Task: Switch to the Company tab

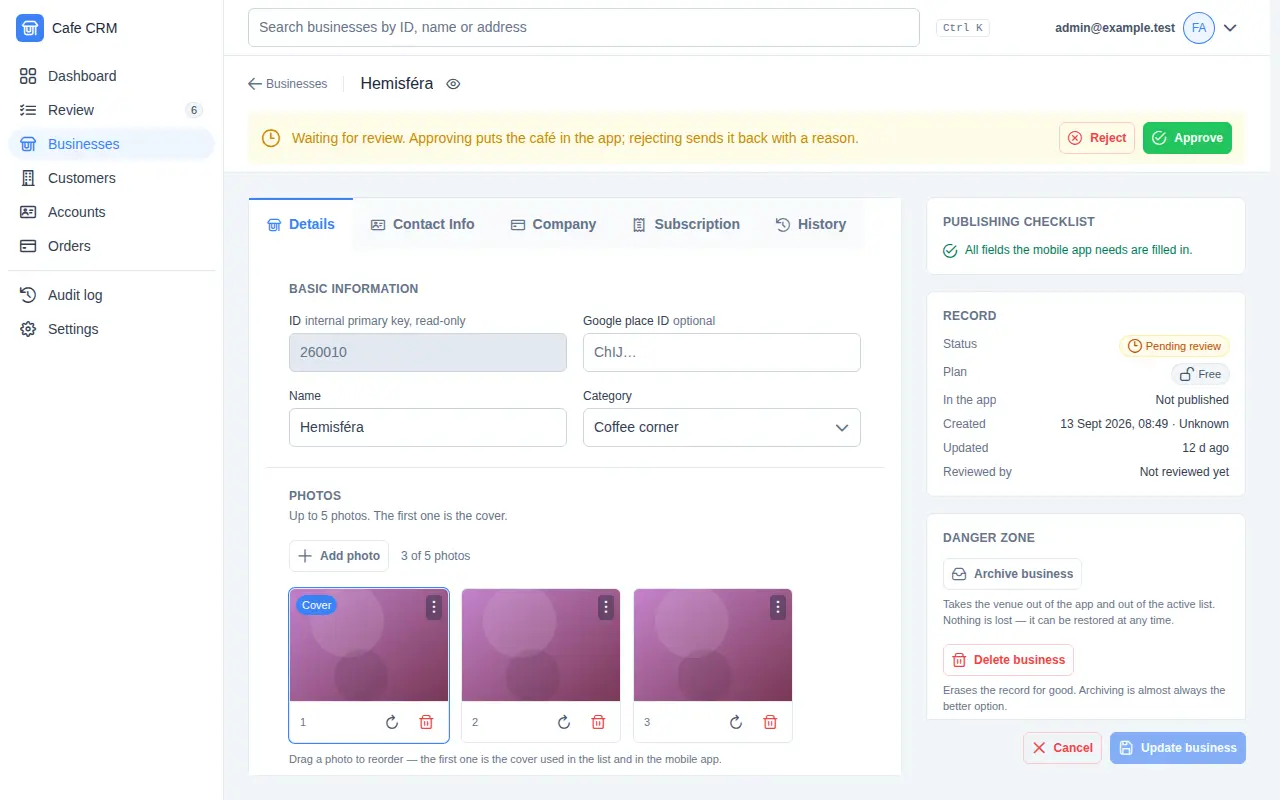Action: click(x=553, y=224)
